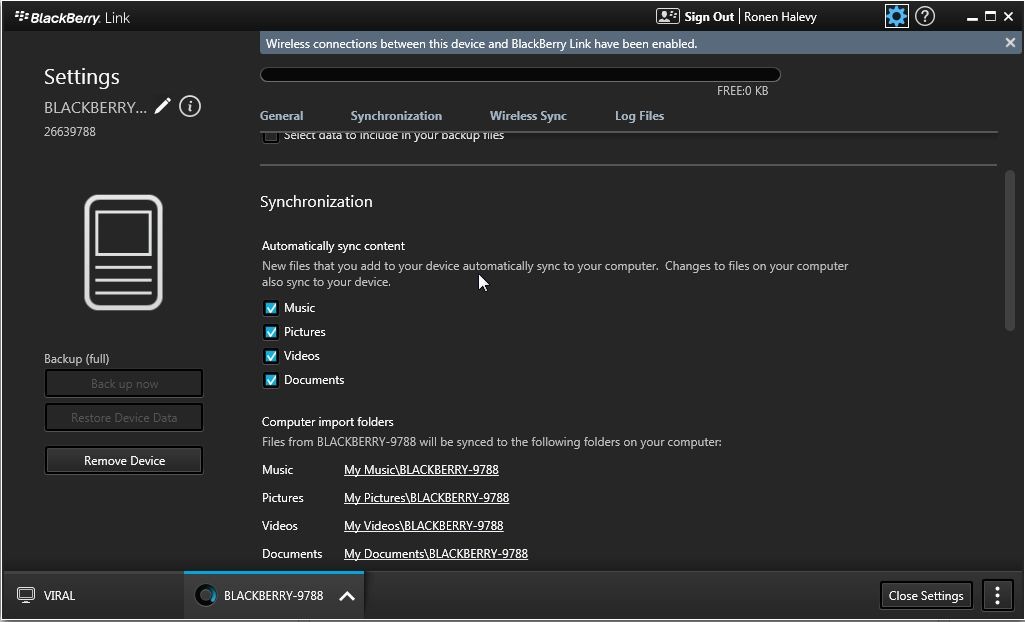This screenshot has height=622, width=1025.
Task: Open My Music\BLACKBERRY-9788 folder link
Action: [x=421, y=470]
